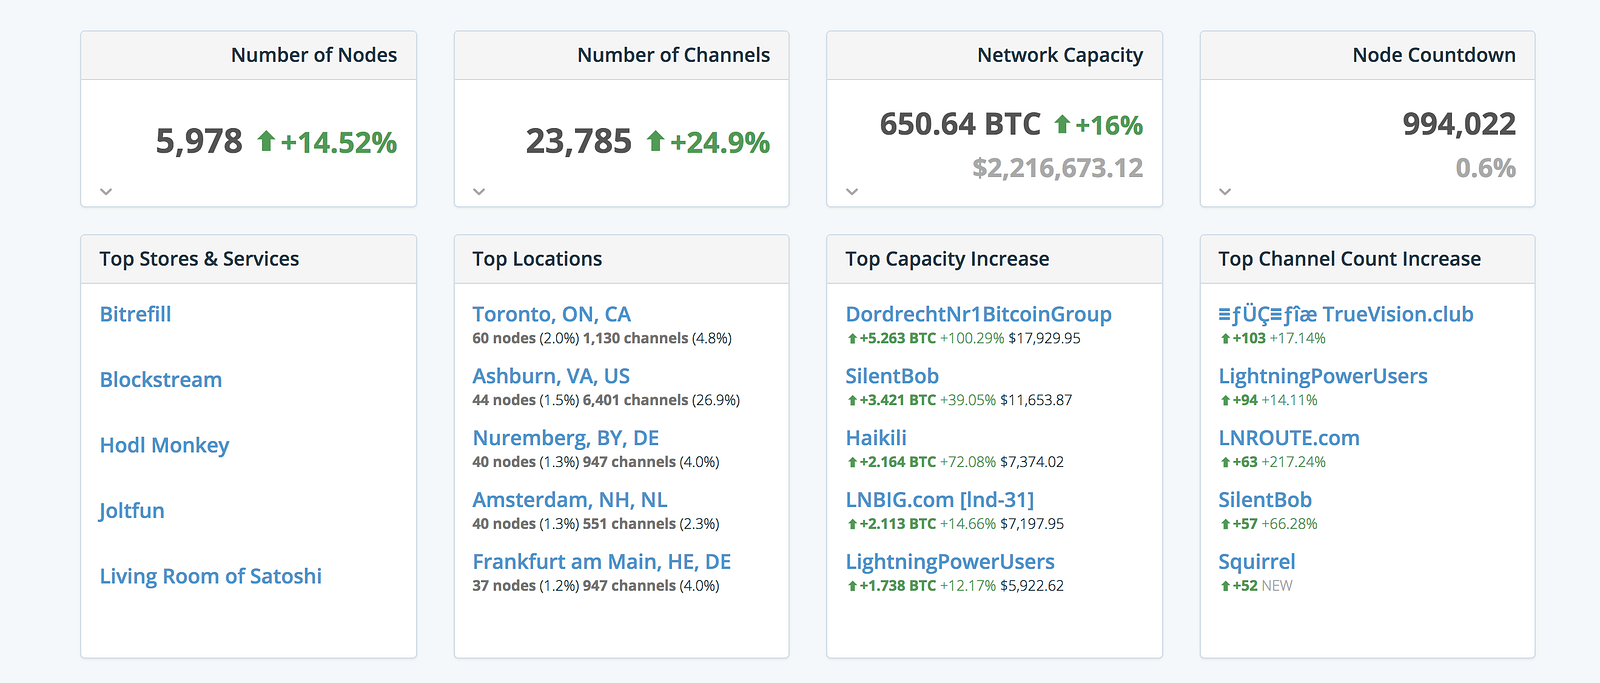This screenshot has width=1600, height=683.
Task: Open the LNROUTE.com node link
Action: click(1288, 438)
